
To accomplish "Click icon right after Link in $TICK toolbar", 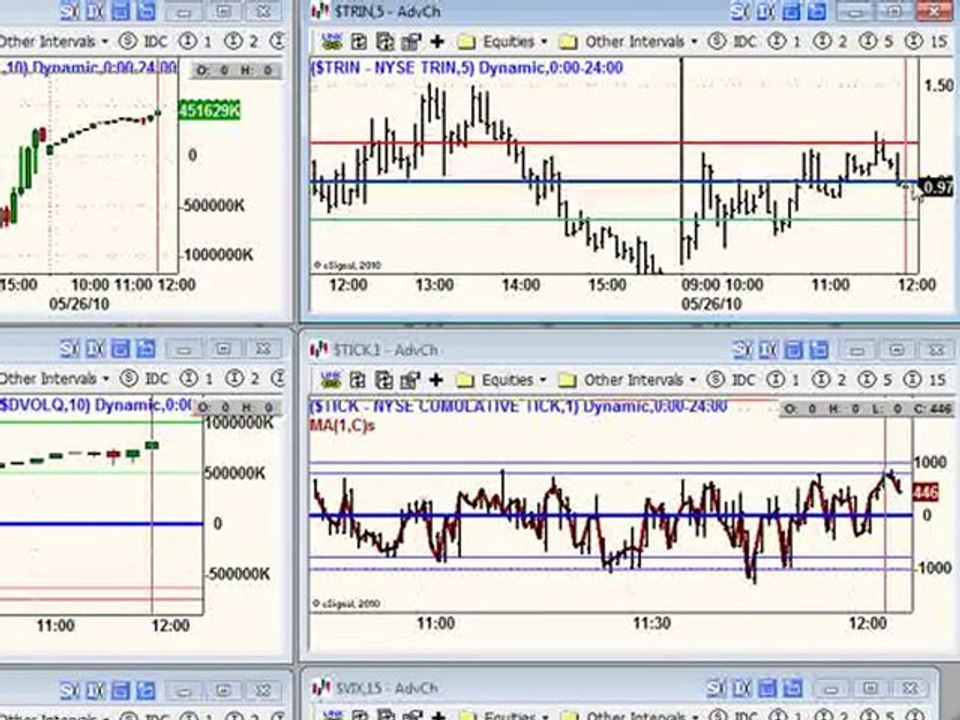I will 358,380.
